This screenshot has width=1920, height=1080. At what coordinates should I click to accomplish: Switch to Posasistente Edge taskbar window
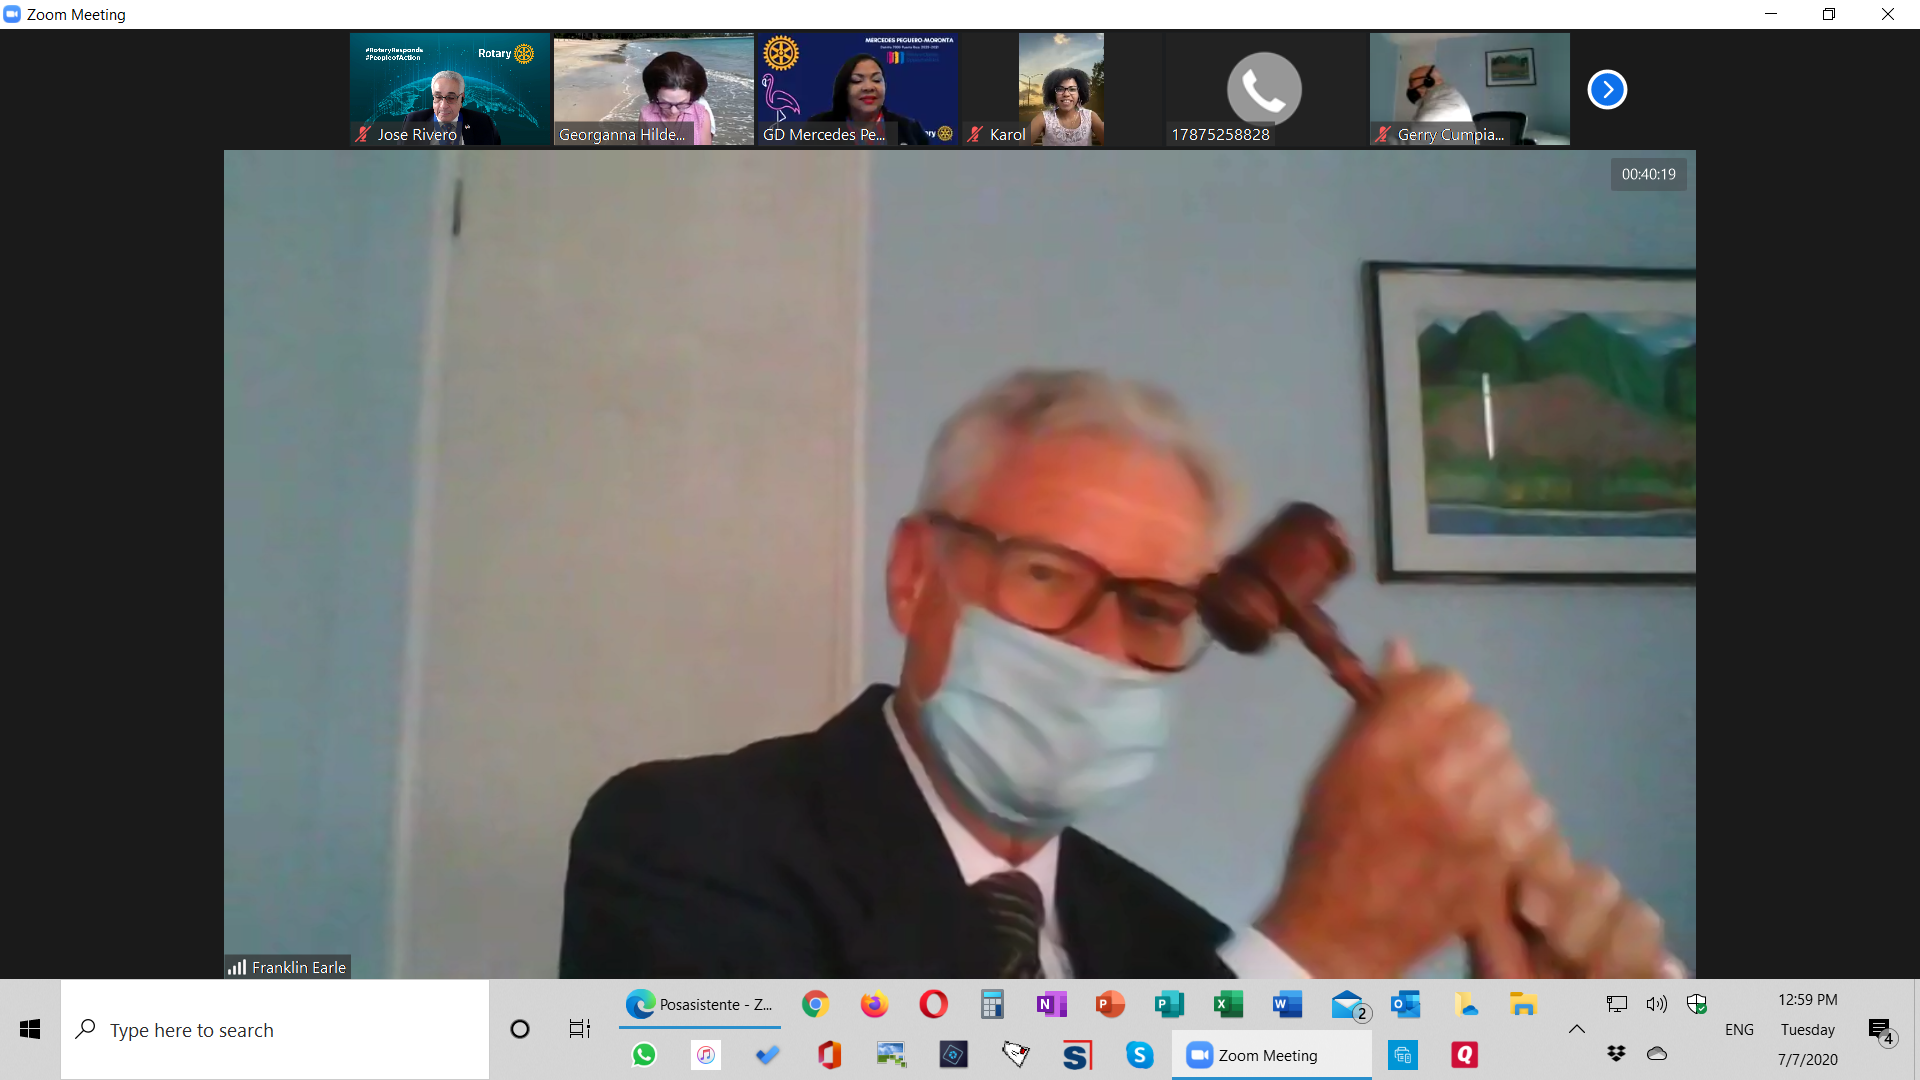click(x=700, y=1004)
